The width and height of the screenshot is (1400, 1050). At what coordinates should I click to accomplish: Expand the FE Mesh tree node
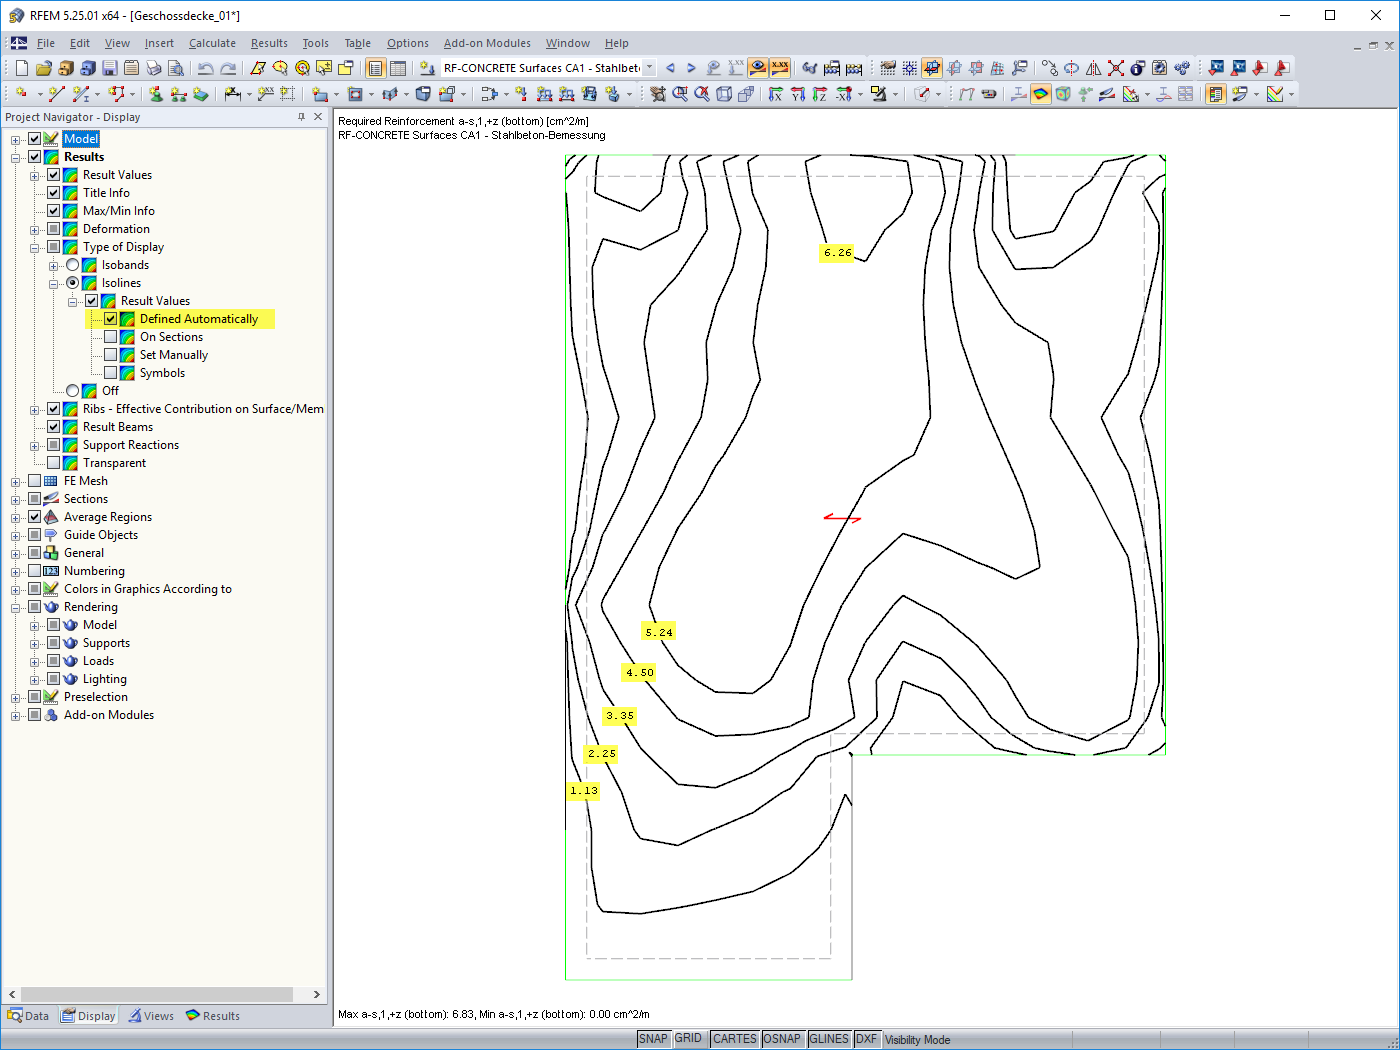pyautogui.click(x=16, y=481)
